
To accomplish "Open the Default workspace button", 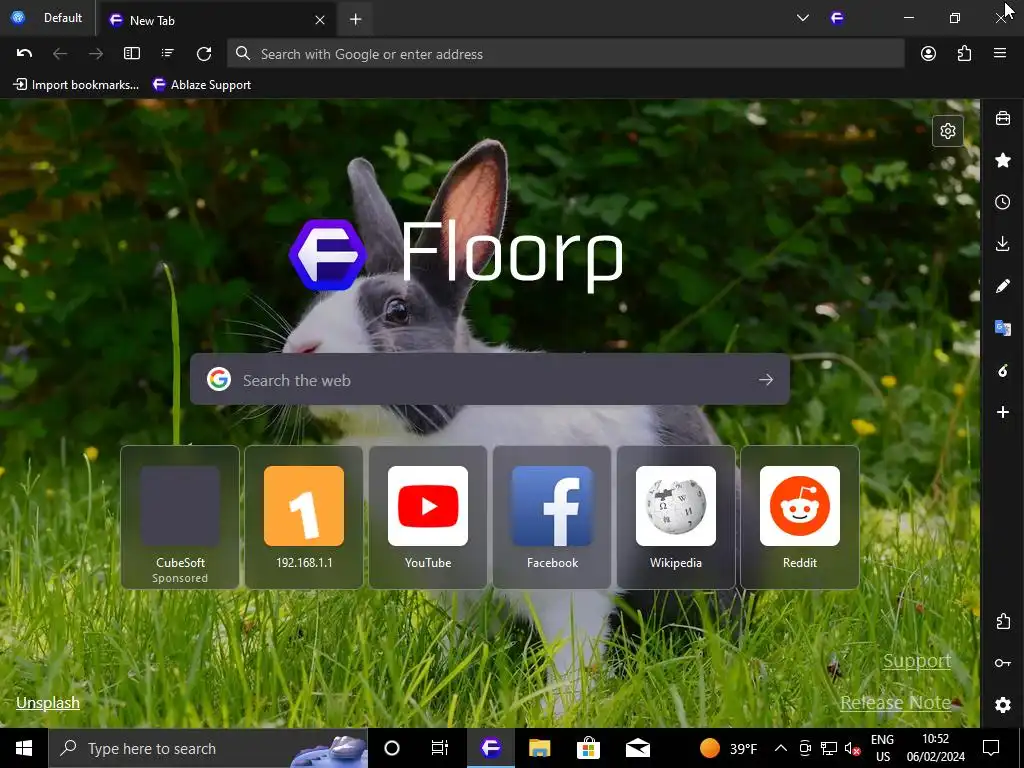I will (48, 18).
